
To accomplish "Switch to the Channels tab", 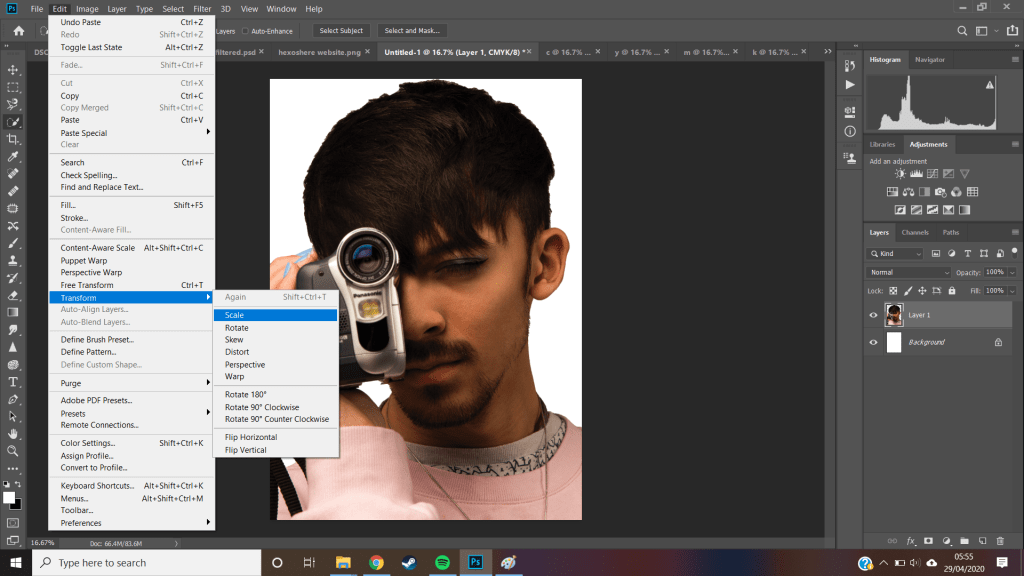I will [x=914, y=232].
